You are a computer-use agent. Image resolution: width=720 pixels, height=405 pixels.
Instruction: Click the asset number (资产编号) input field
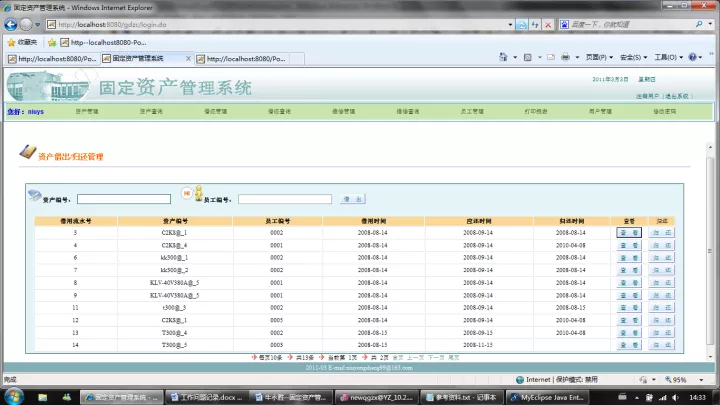point(124,199)
